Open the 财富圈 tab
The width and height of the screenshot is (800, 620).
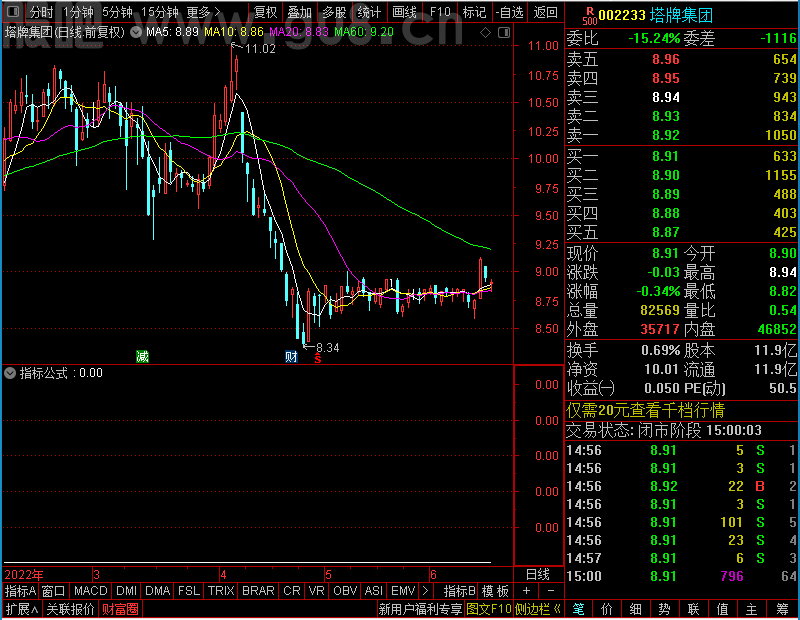click(120, 609)
